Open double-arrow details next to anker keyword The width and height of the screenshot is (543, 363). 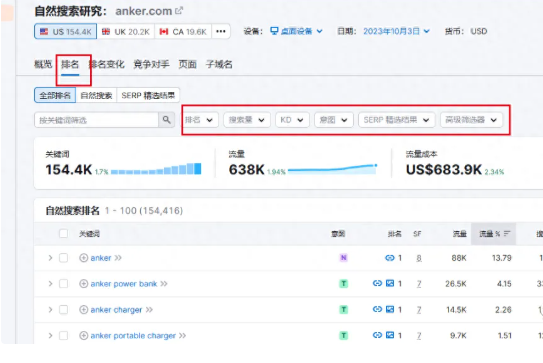click(118, 258)
